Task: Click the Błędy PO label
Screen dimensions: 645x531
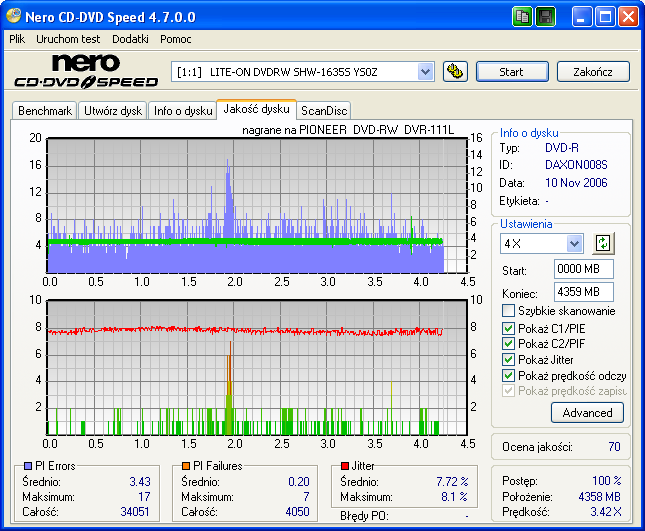Action: [364, 516]
